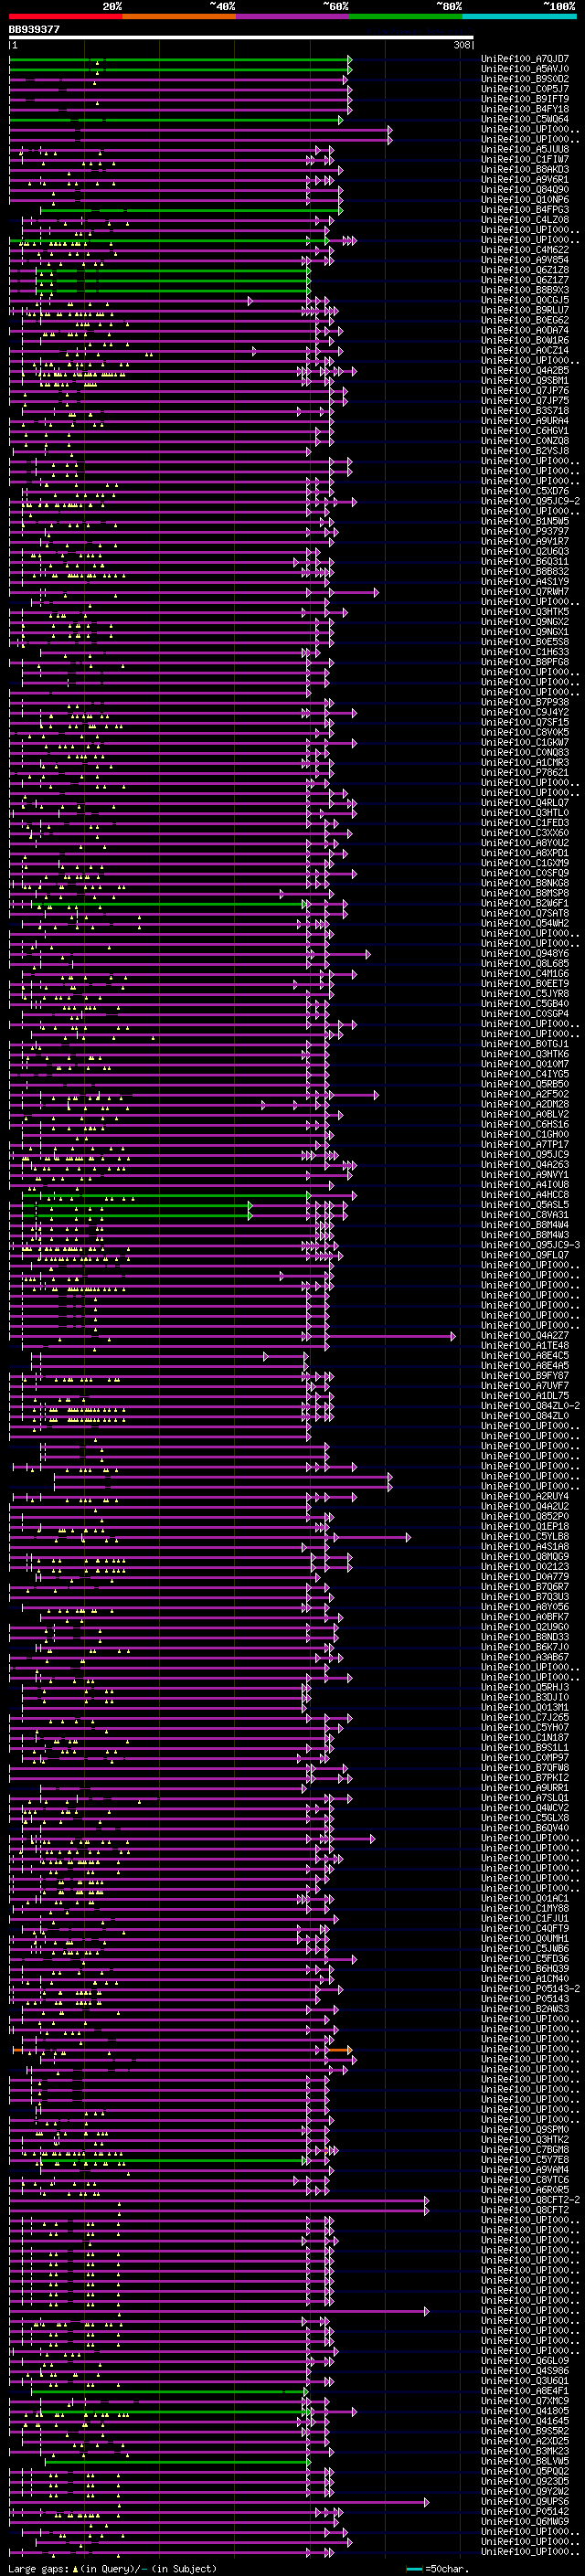Click label UniRef100_B0EGS2
This screenshot has width=585, height=2576.
[525, 320]
